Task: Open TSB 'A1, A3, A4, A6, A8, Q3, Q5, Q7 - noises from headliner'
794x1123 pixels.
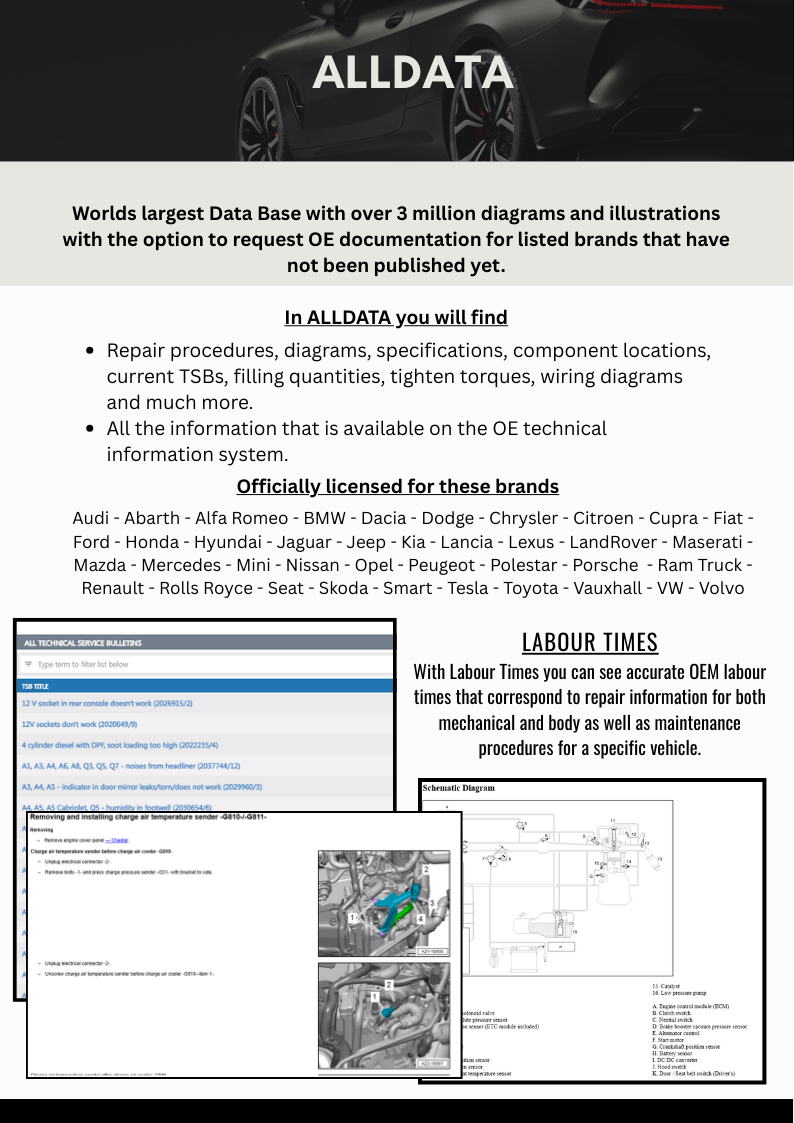Action: click(x=131, y=766)
